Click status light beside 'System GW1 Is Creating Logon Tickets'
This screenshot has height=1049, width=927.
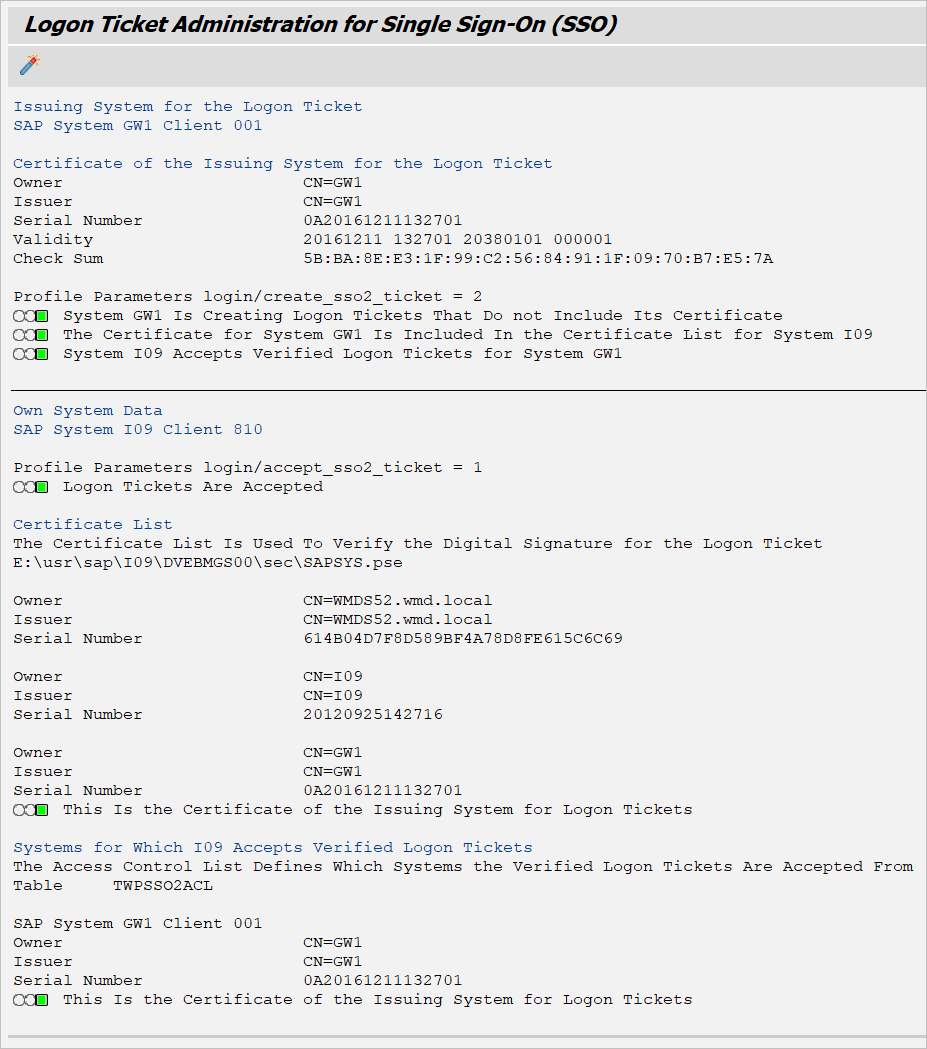point(31,316)
